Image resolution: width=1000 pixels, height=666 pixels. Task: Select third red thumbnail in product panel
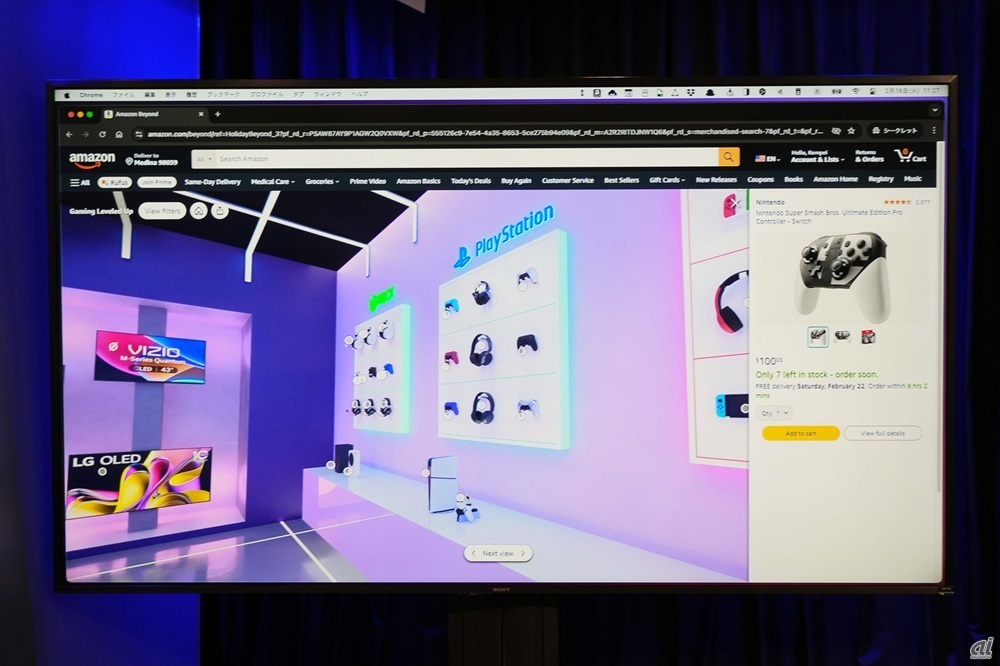pos(868,336)
